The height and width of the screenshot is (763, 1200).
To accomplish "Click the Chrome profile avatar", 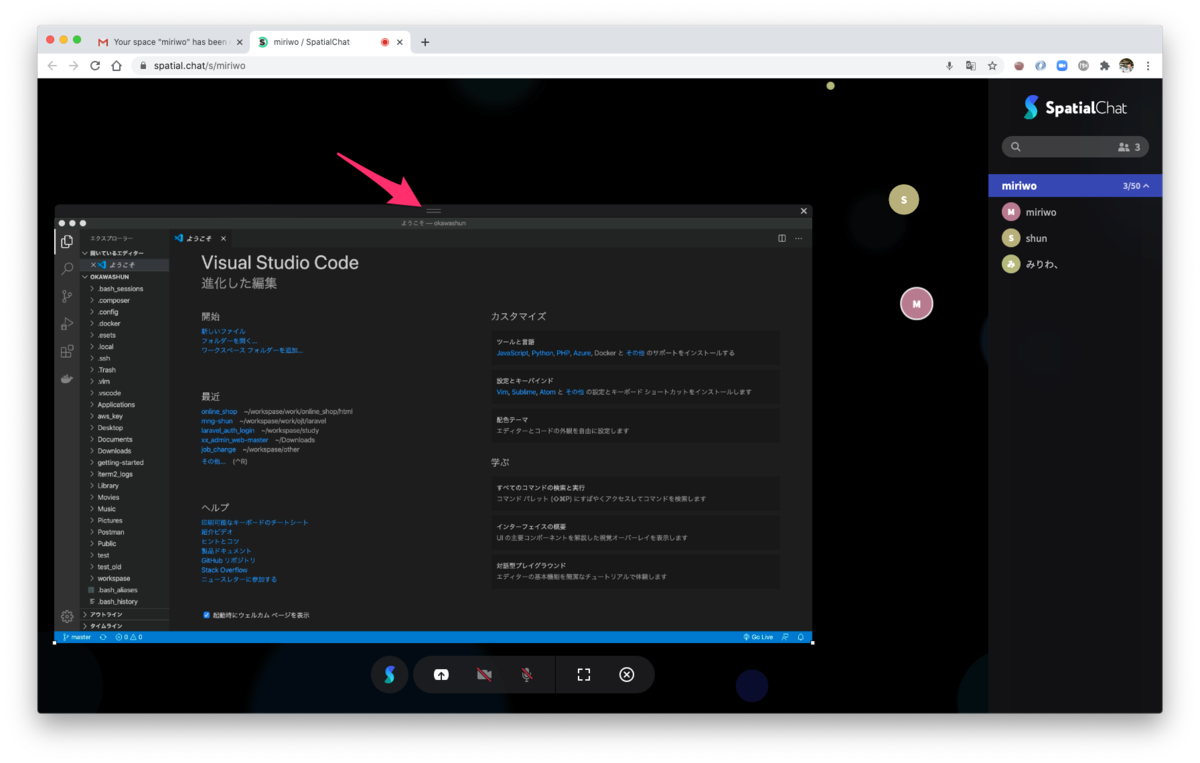I will pyautogui.click(x=1126, y=66).
